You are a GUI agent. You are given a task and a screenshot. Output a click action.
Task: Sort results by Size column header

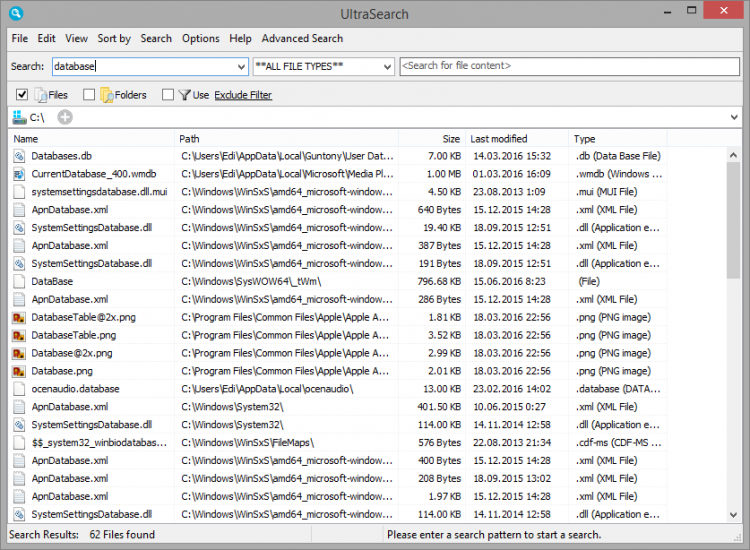[431, 139]
